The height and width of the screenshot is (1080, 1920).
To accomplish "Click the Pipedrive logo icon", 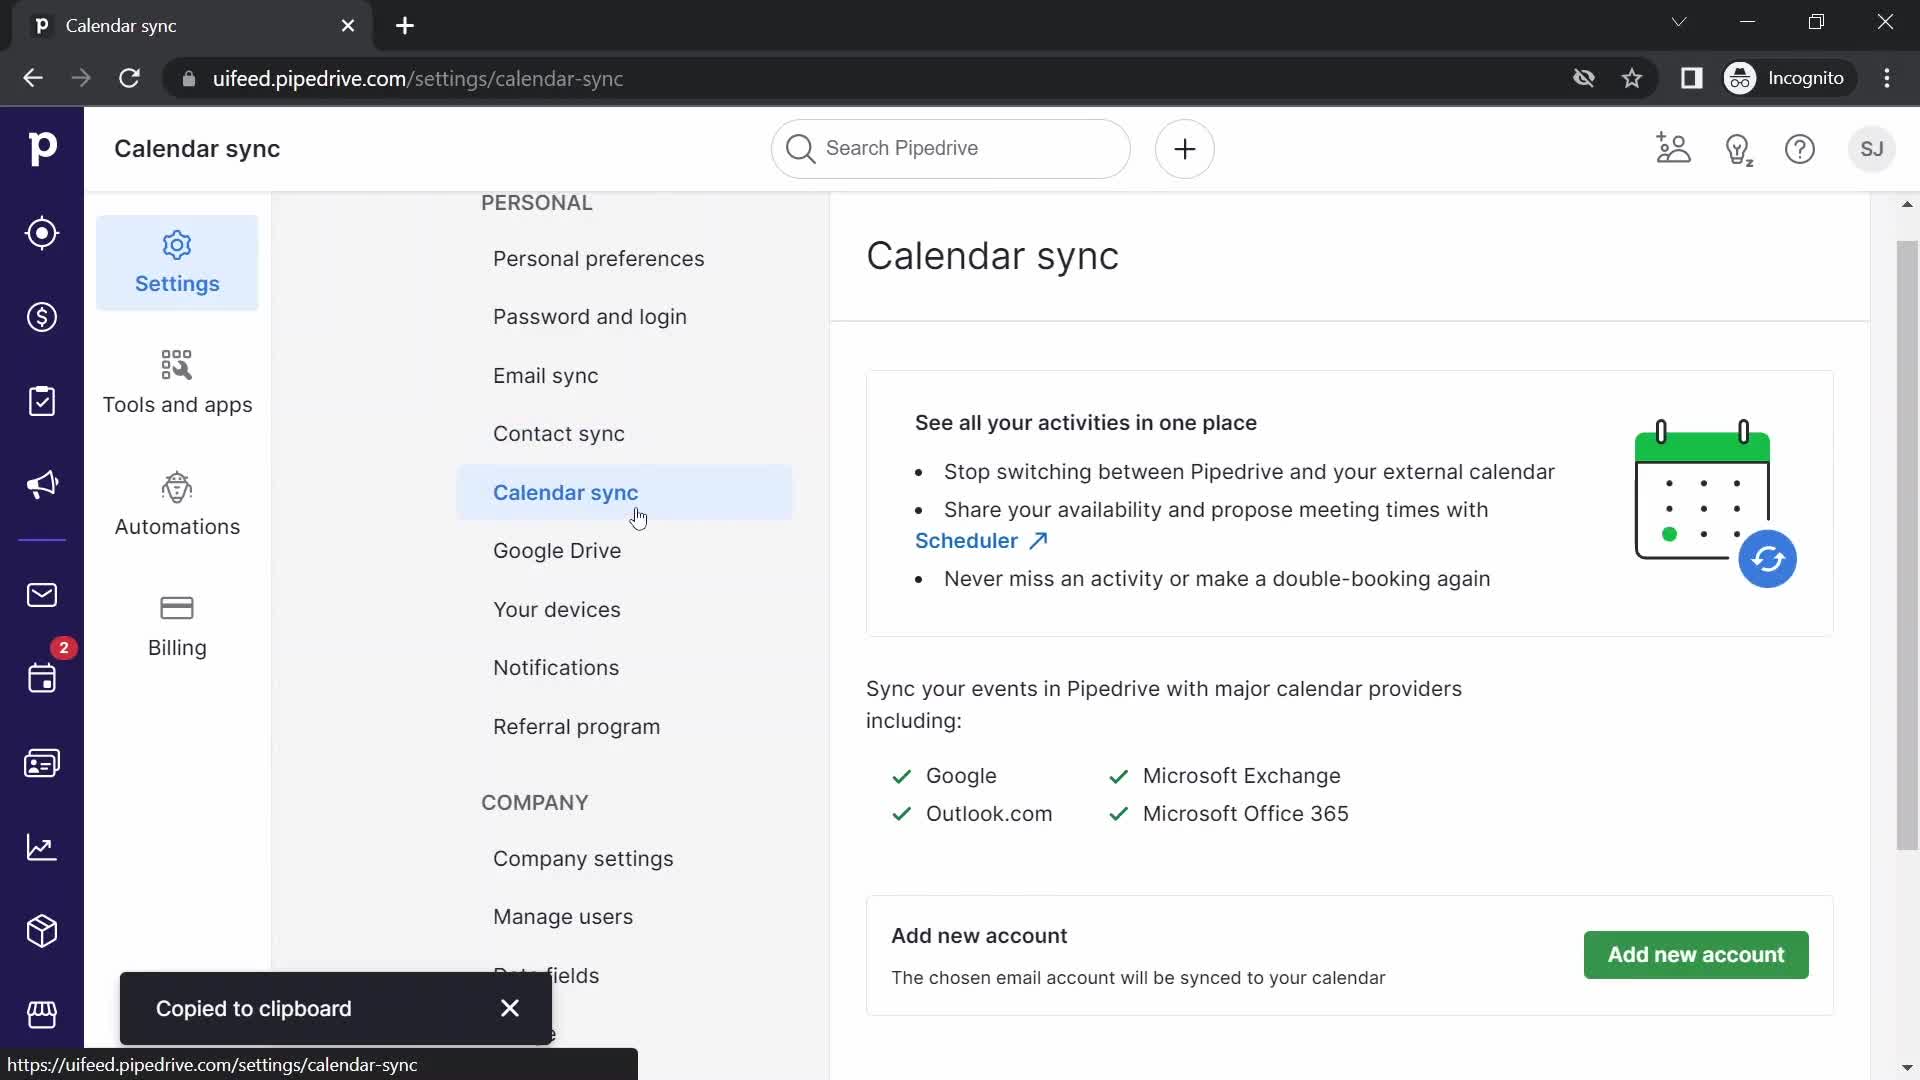I will [x=42, y=149].
